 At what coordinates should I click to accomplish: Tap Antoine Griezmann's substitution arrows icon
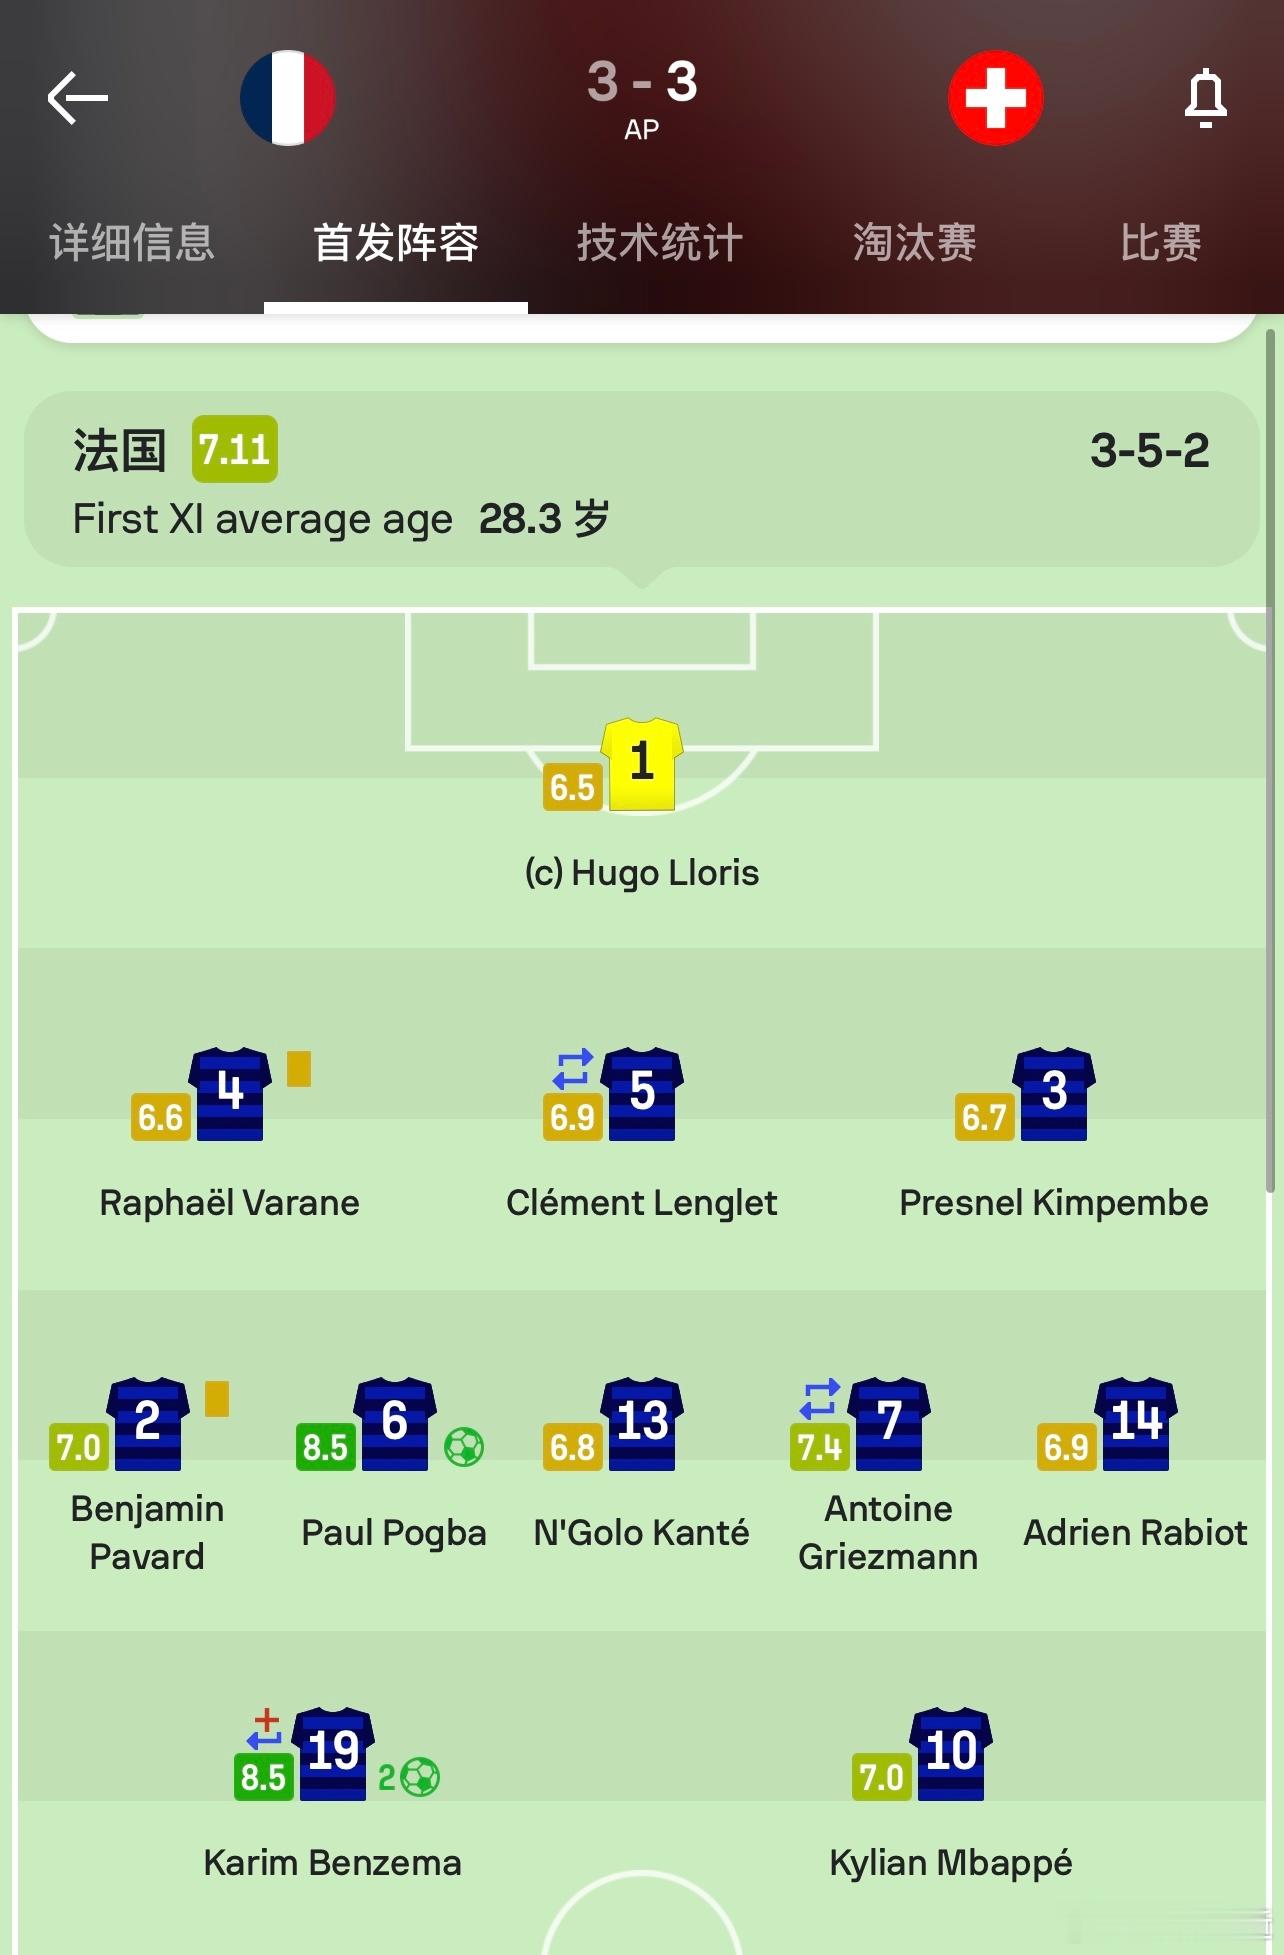pyautogui.click(x=820, y=1399)
